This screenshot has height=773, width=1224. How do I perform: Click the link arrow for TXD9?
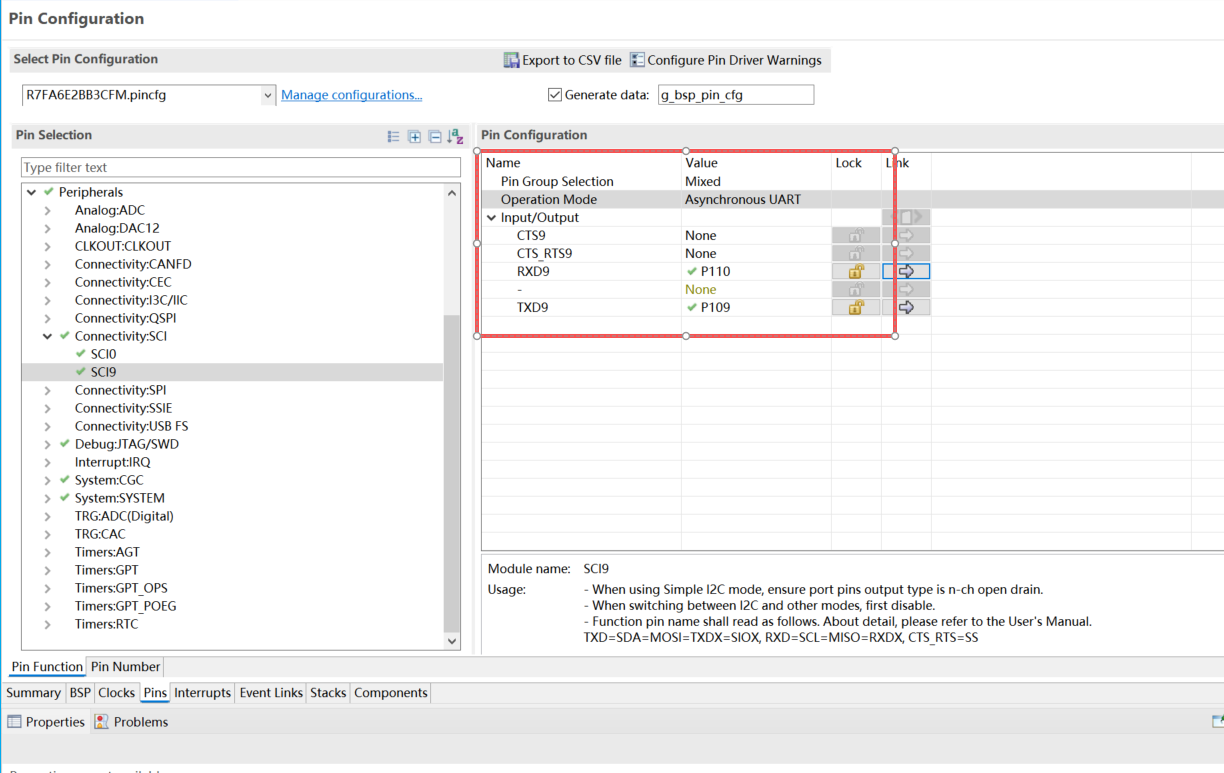click(906, 307)
